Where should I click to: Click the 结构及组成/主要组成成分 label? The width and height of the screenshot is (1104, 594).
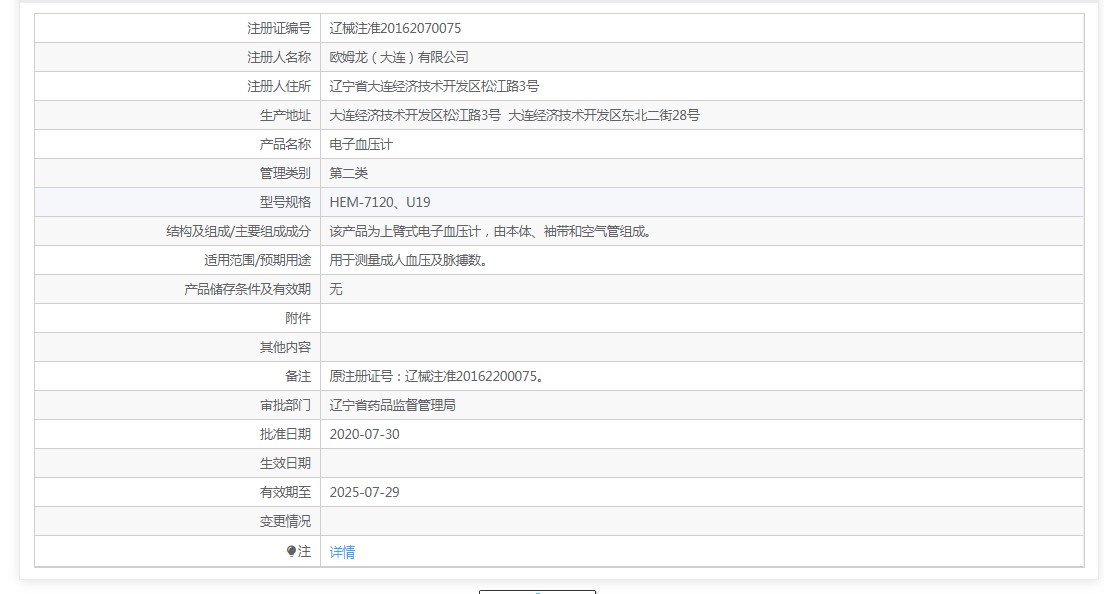239,231
